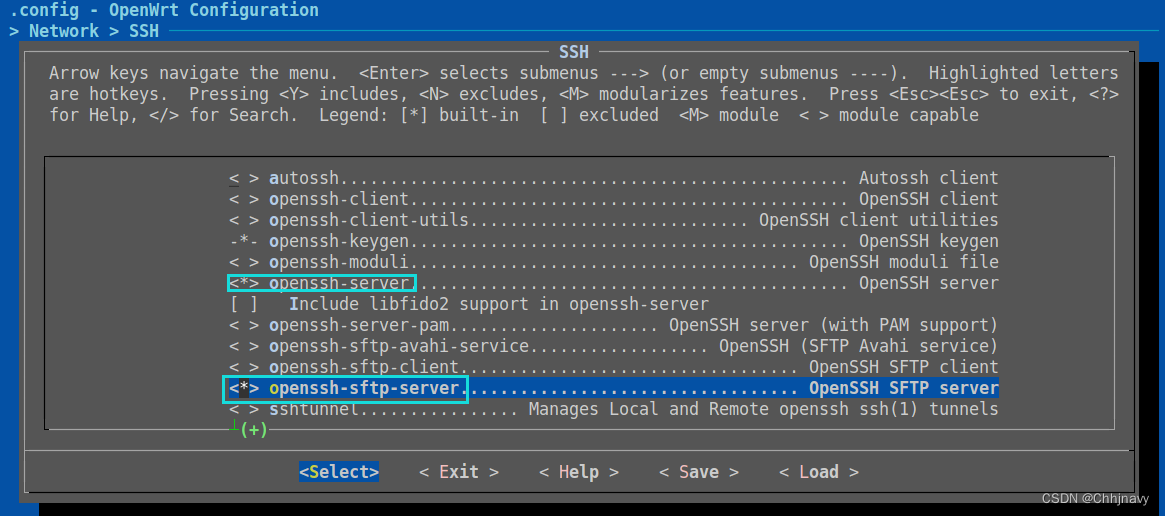This screenshot has height=516, width=1165.
Task: Click the '.config - OpenWrt Configuration' title
Action: pyautogui.click(x=164, y=10)
